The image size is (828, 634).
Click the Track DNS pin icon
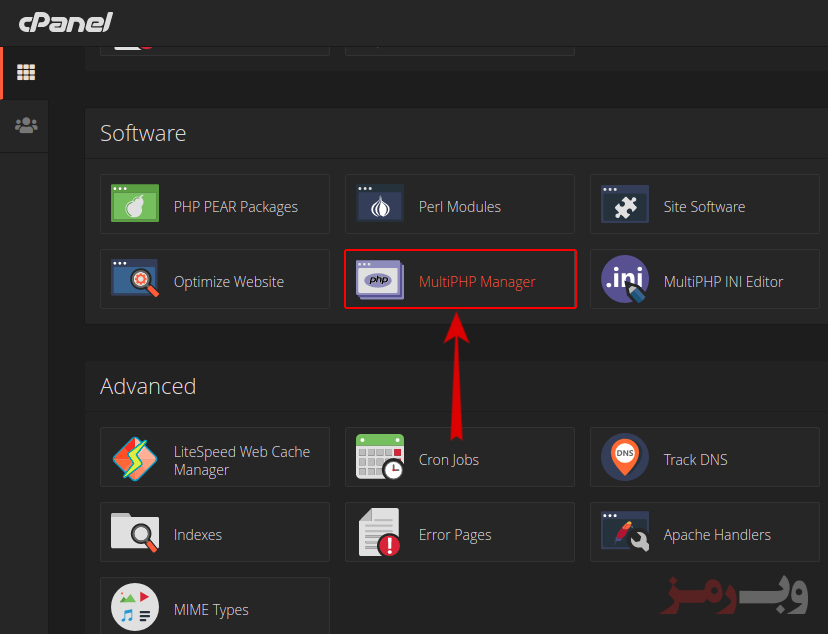click(625, 457)
